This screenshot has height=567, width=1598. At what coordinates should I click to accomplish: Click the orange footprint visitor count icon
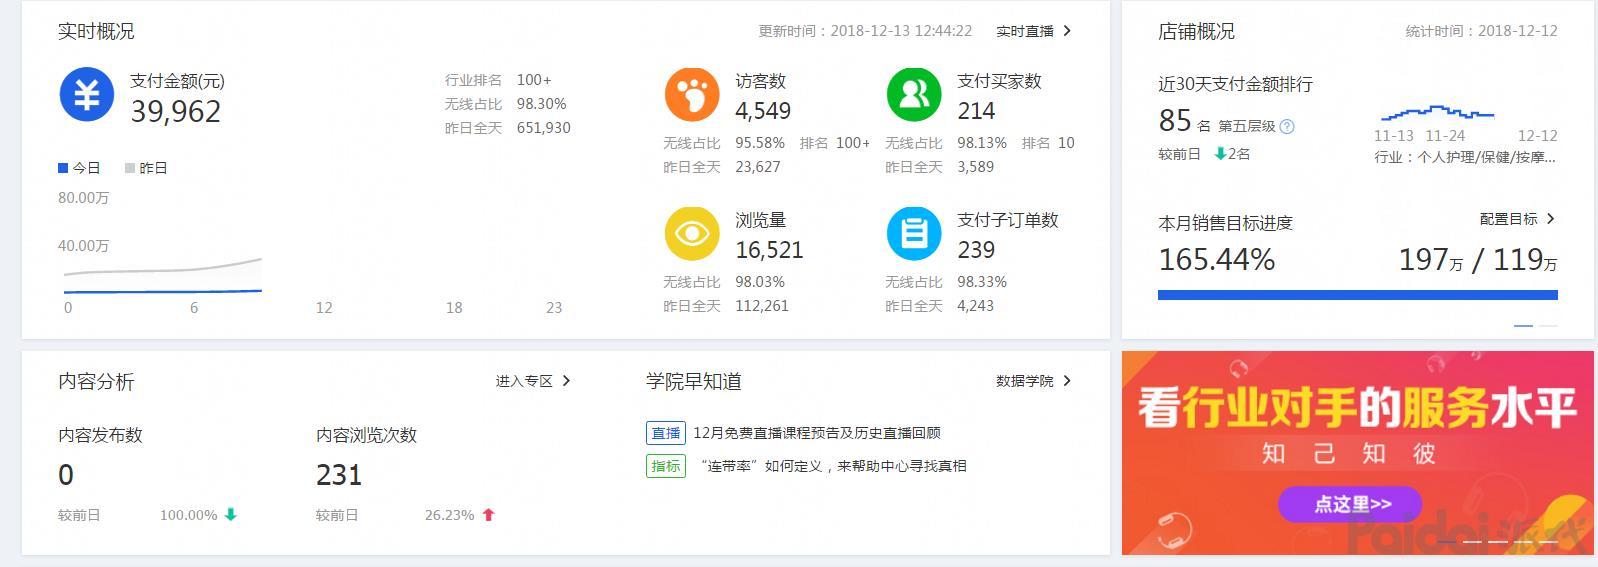tap(692, 95)
